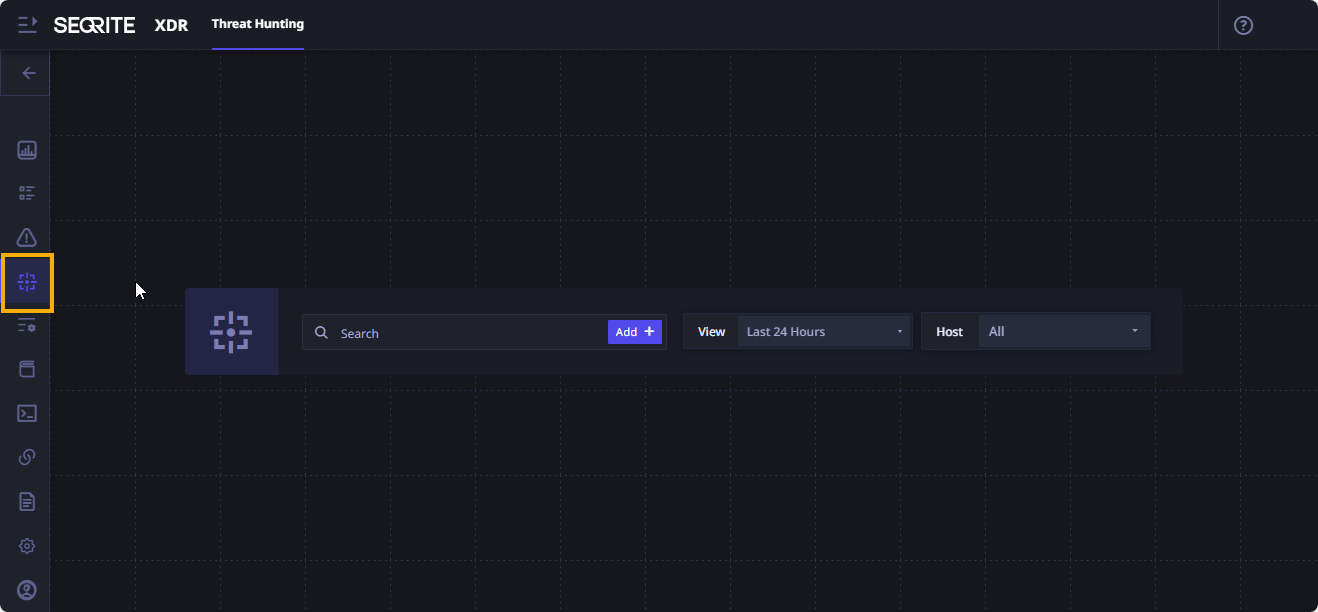The height and width of the screenshot is (612, 1318).
Task: Click the large threat hunting crosshair tile
Action: pyautogui.click(x=231, y=332)
